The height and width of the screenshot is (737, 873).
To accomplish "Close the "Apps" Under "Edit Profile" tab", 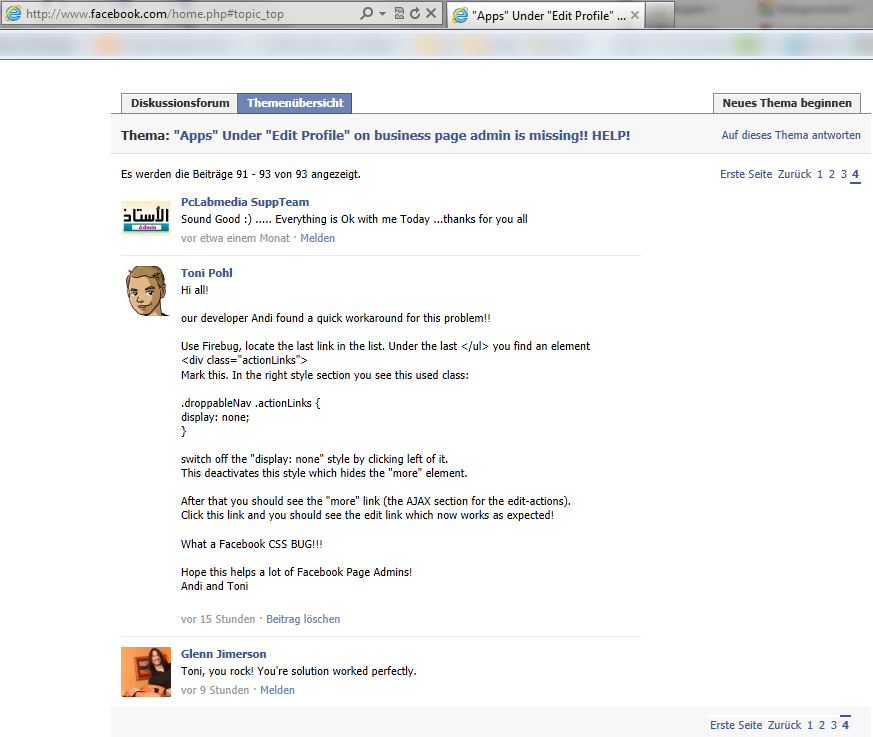I will (635, 15).
